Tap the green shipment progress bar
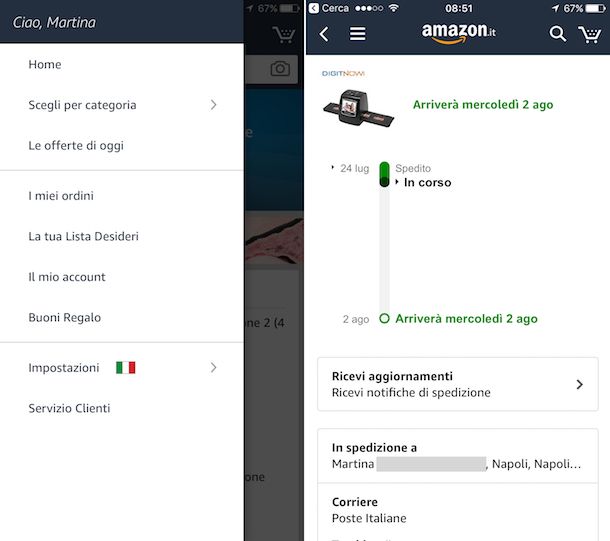Viewport: 610px width, 541px height. pos(384,174)
